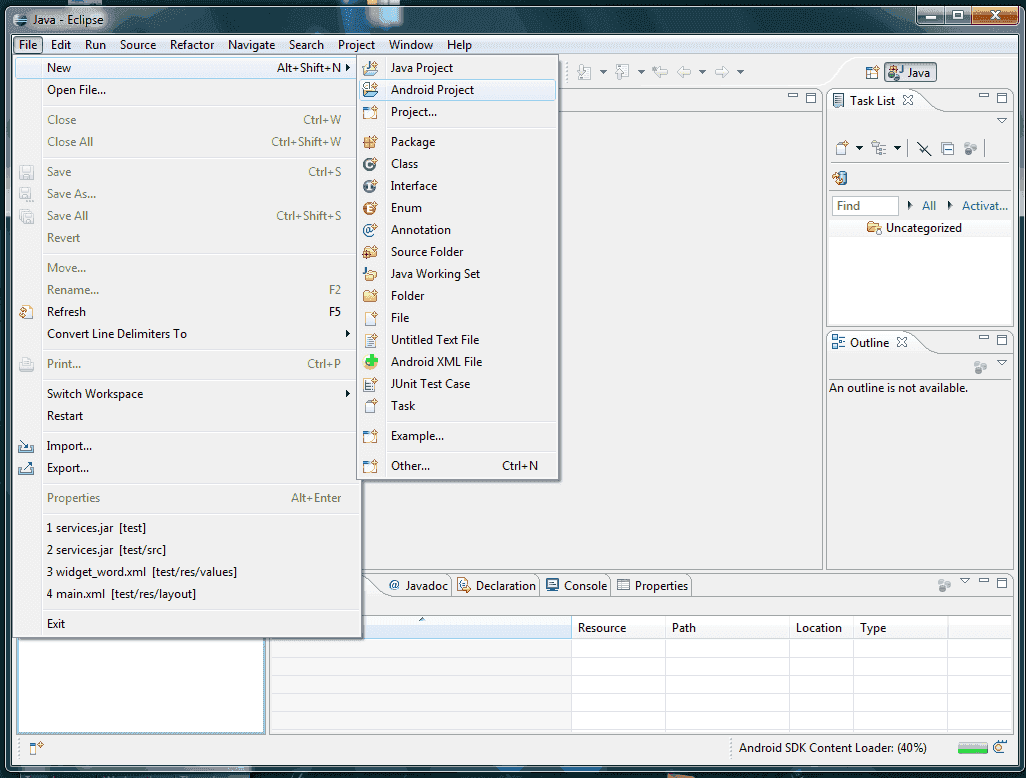Switch to the Console tab
The width and height of the screenshot is (1026, 778).
pyautogui.click(x=576, y=586)
